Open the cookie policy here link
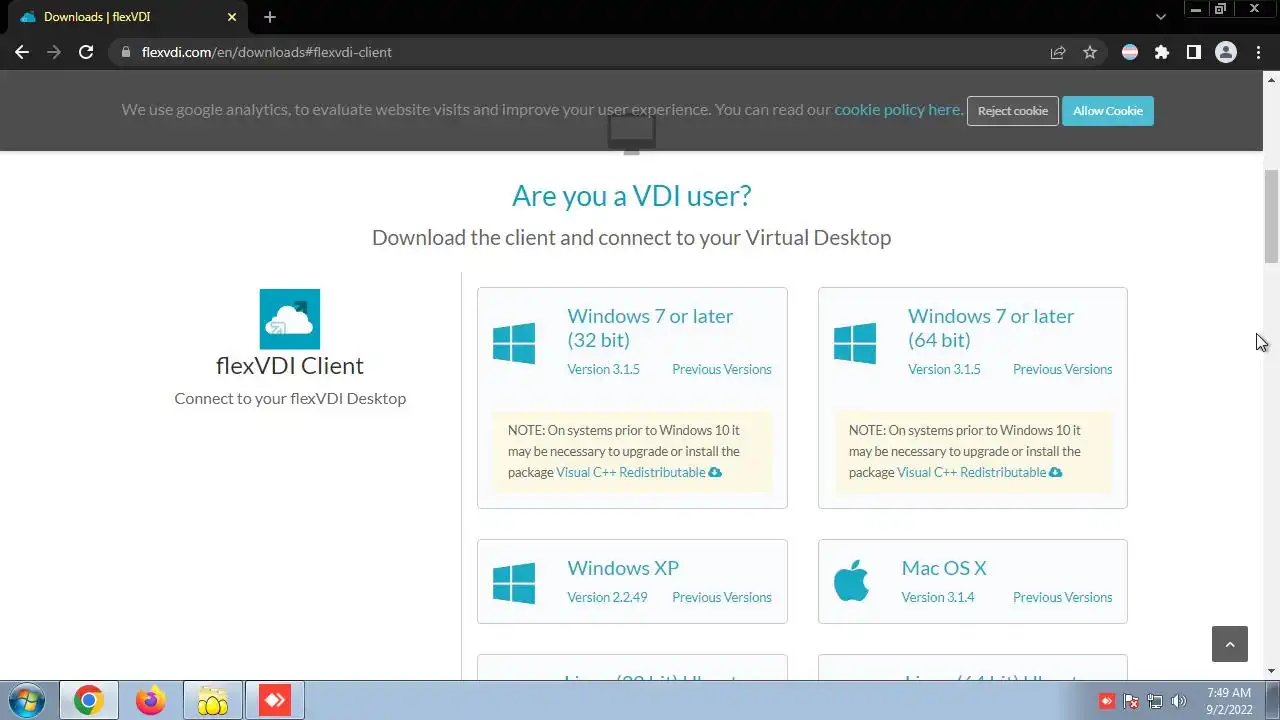Screen dimensions: 1280x720 [899, 110]
